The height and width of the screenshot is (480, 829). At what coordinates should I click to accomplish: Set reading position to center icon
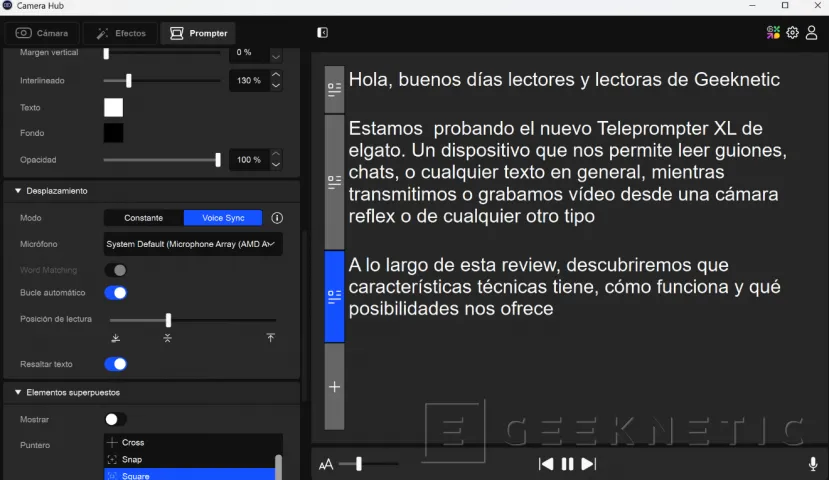click(168, 338)
